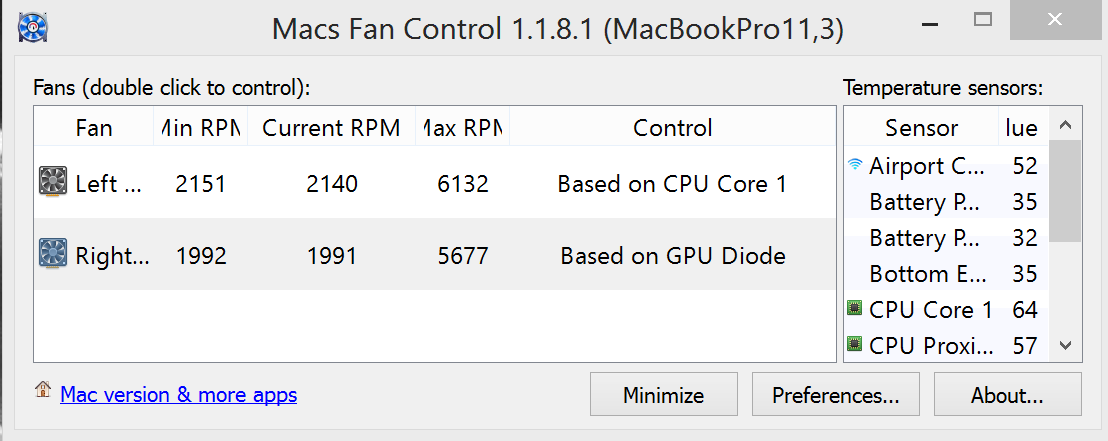1108x441 pixels.
Task: Click the Macs Fan Control app icon
Action: [x=33, y=28]
